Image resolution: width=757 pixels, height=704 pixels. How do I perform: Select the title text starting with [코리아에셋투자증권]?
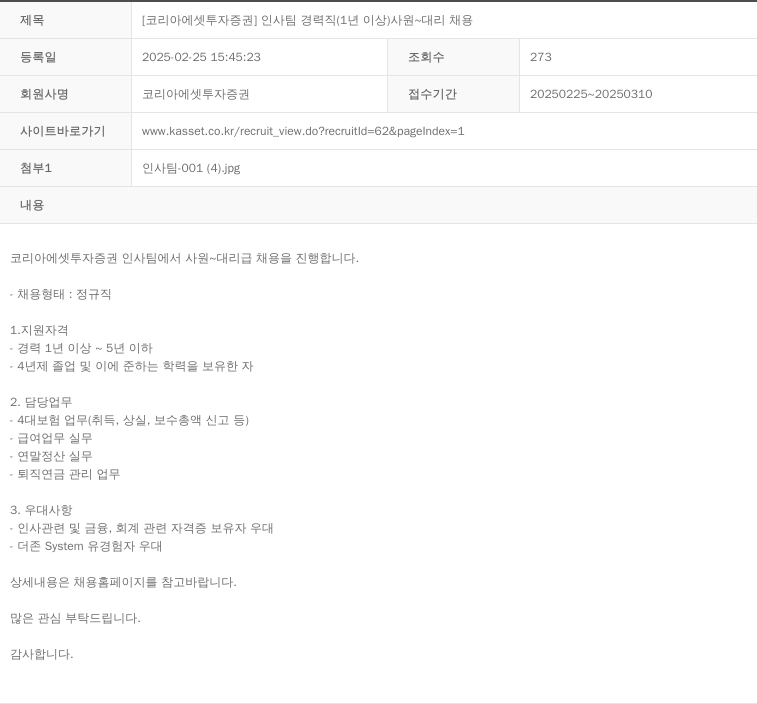tap(307, 20)
